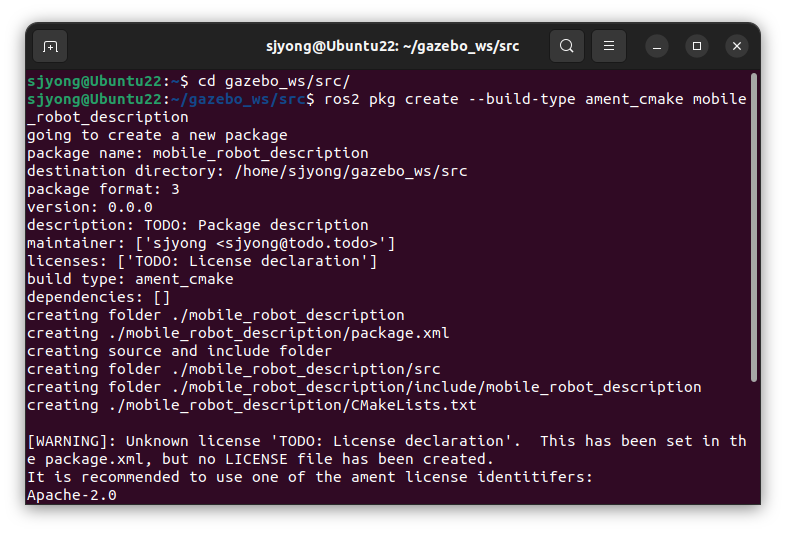
Task: Open a new terminal tab
Action: [x=50, y=47]
